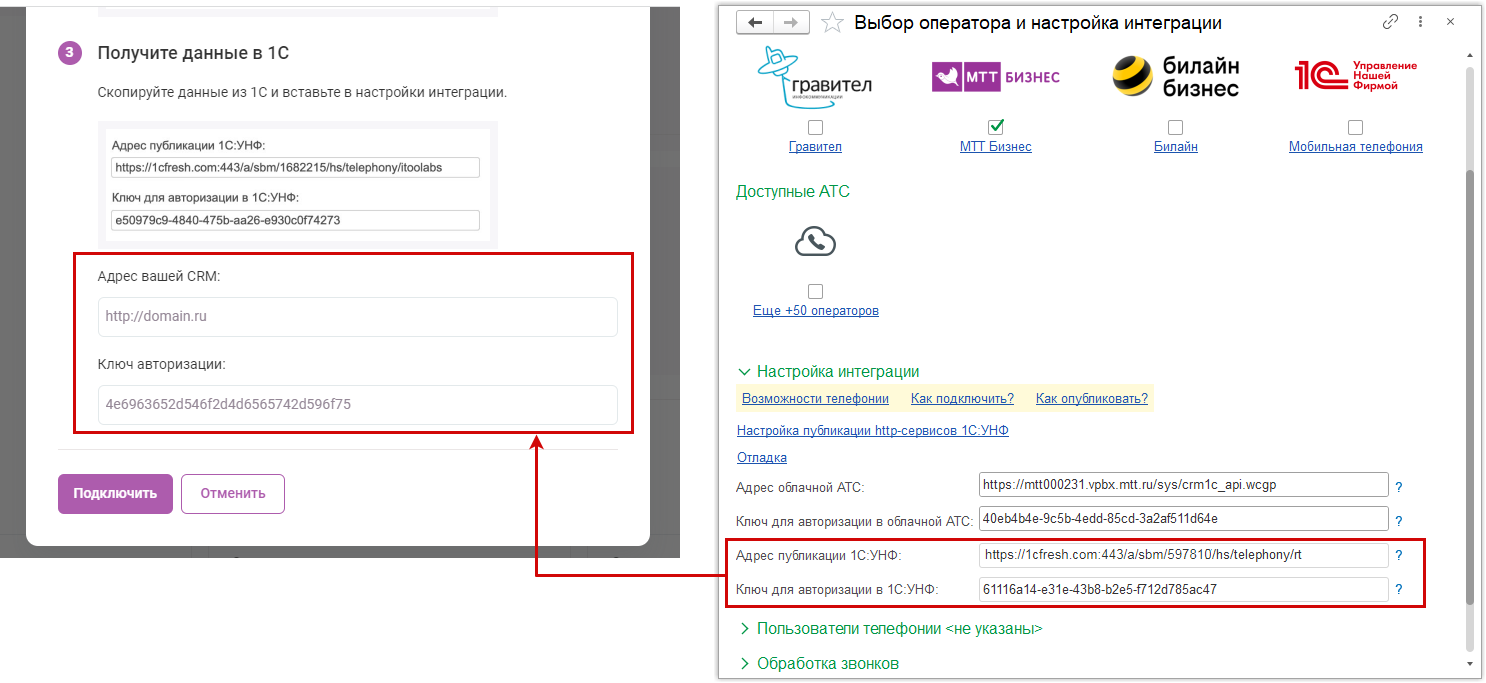Viewport: 1486px width, 683px height.
Task: Open the three-dot more options menu
Action: [x=1420, y=22]
